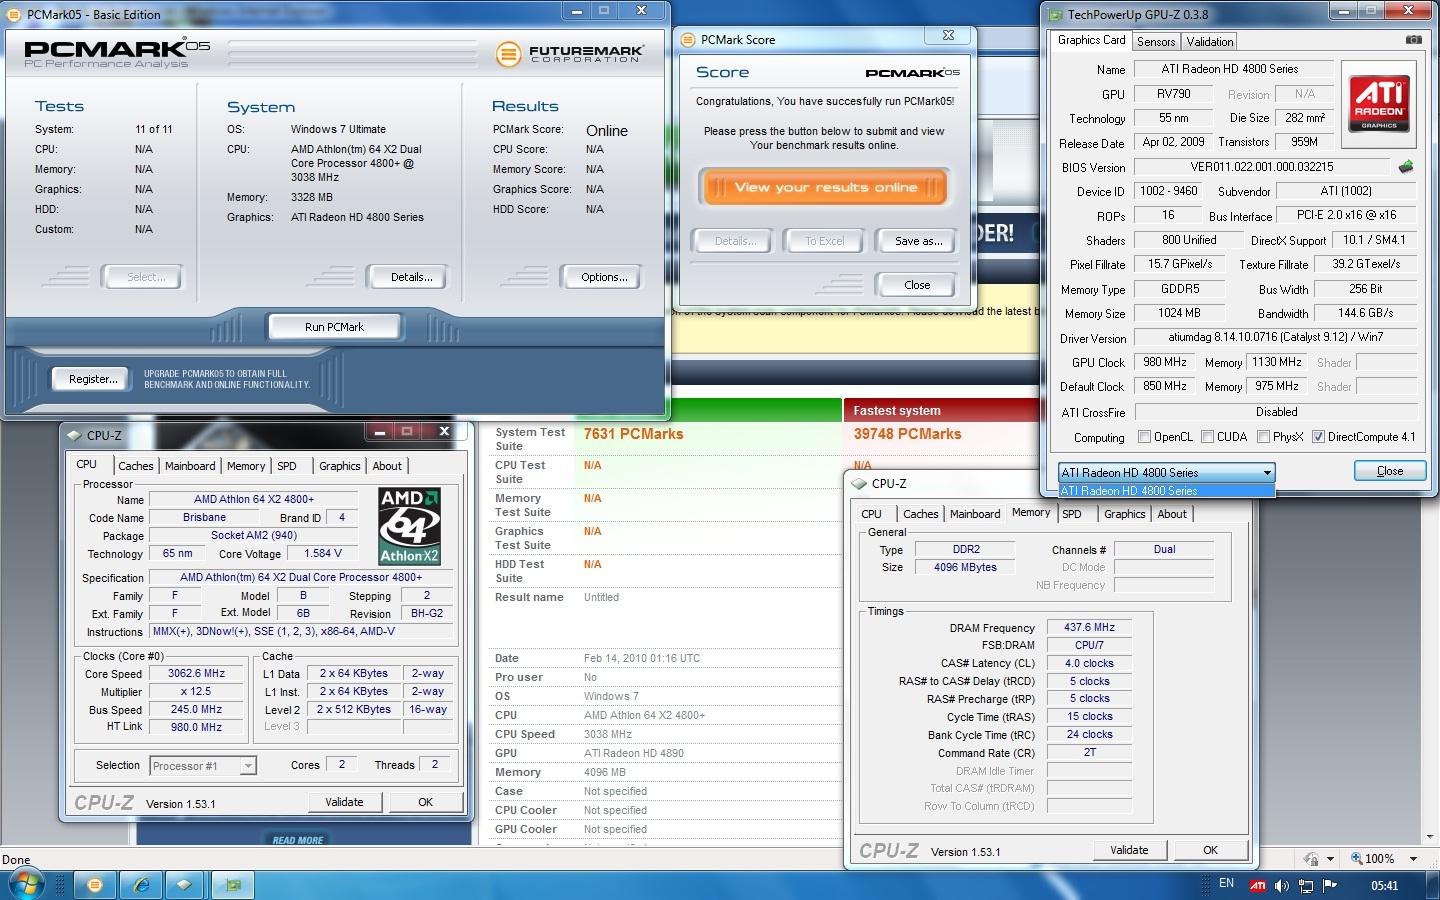The width and height of the screenshot is (1440, 900).
Task: Click the Memory Size 1024 MB field in GPU-Z
Action: coord(1179,313)
